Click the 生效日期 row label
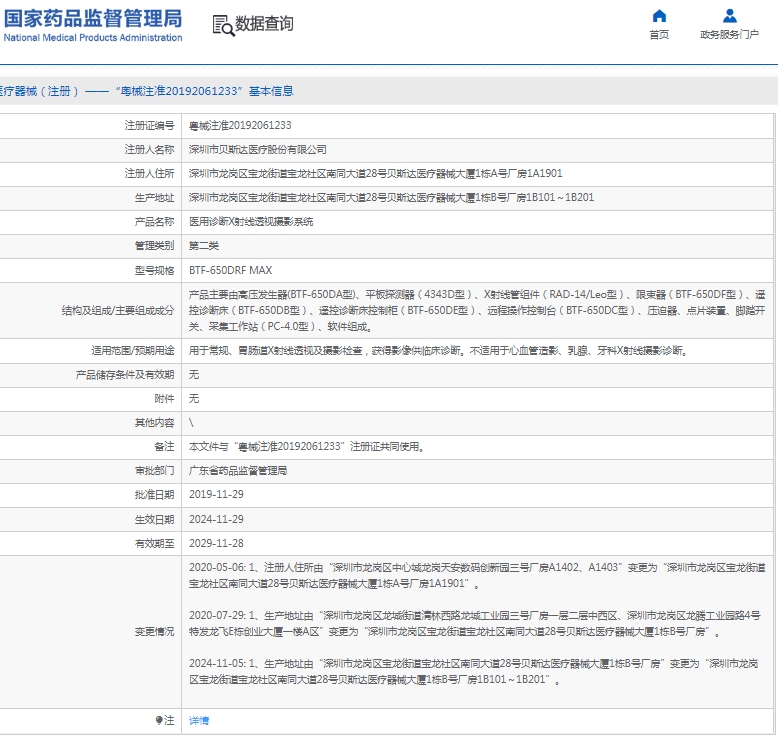Image resolution: width=778 pixels, height=738 pixels. click(x=154, y=519)
